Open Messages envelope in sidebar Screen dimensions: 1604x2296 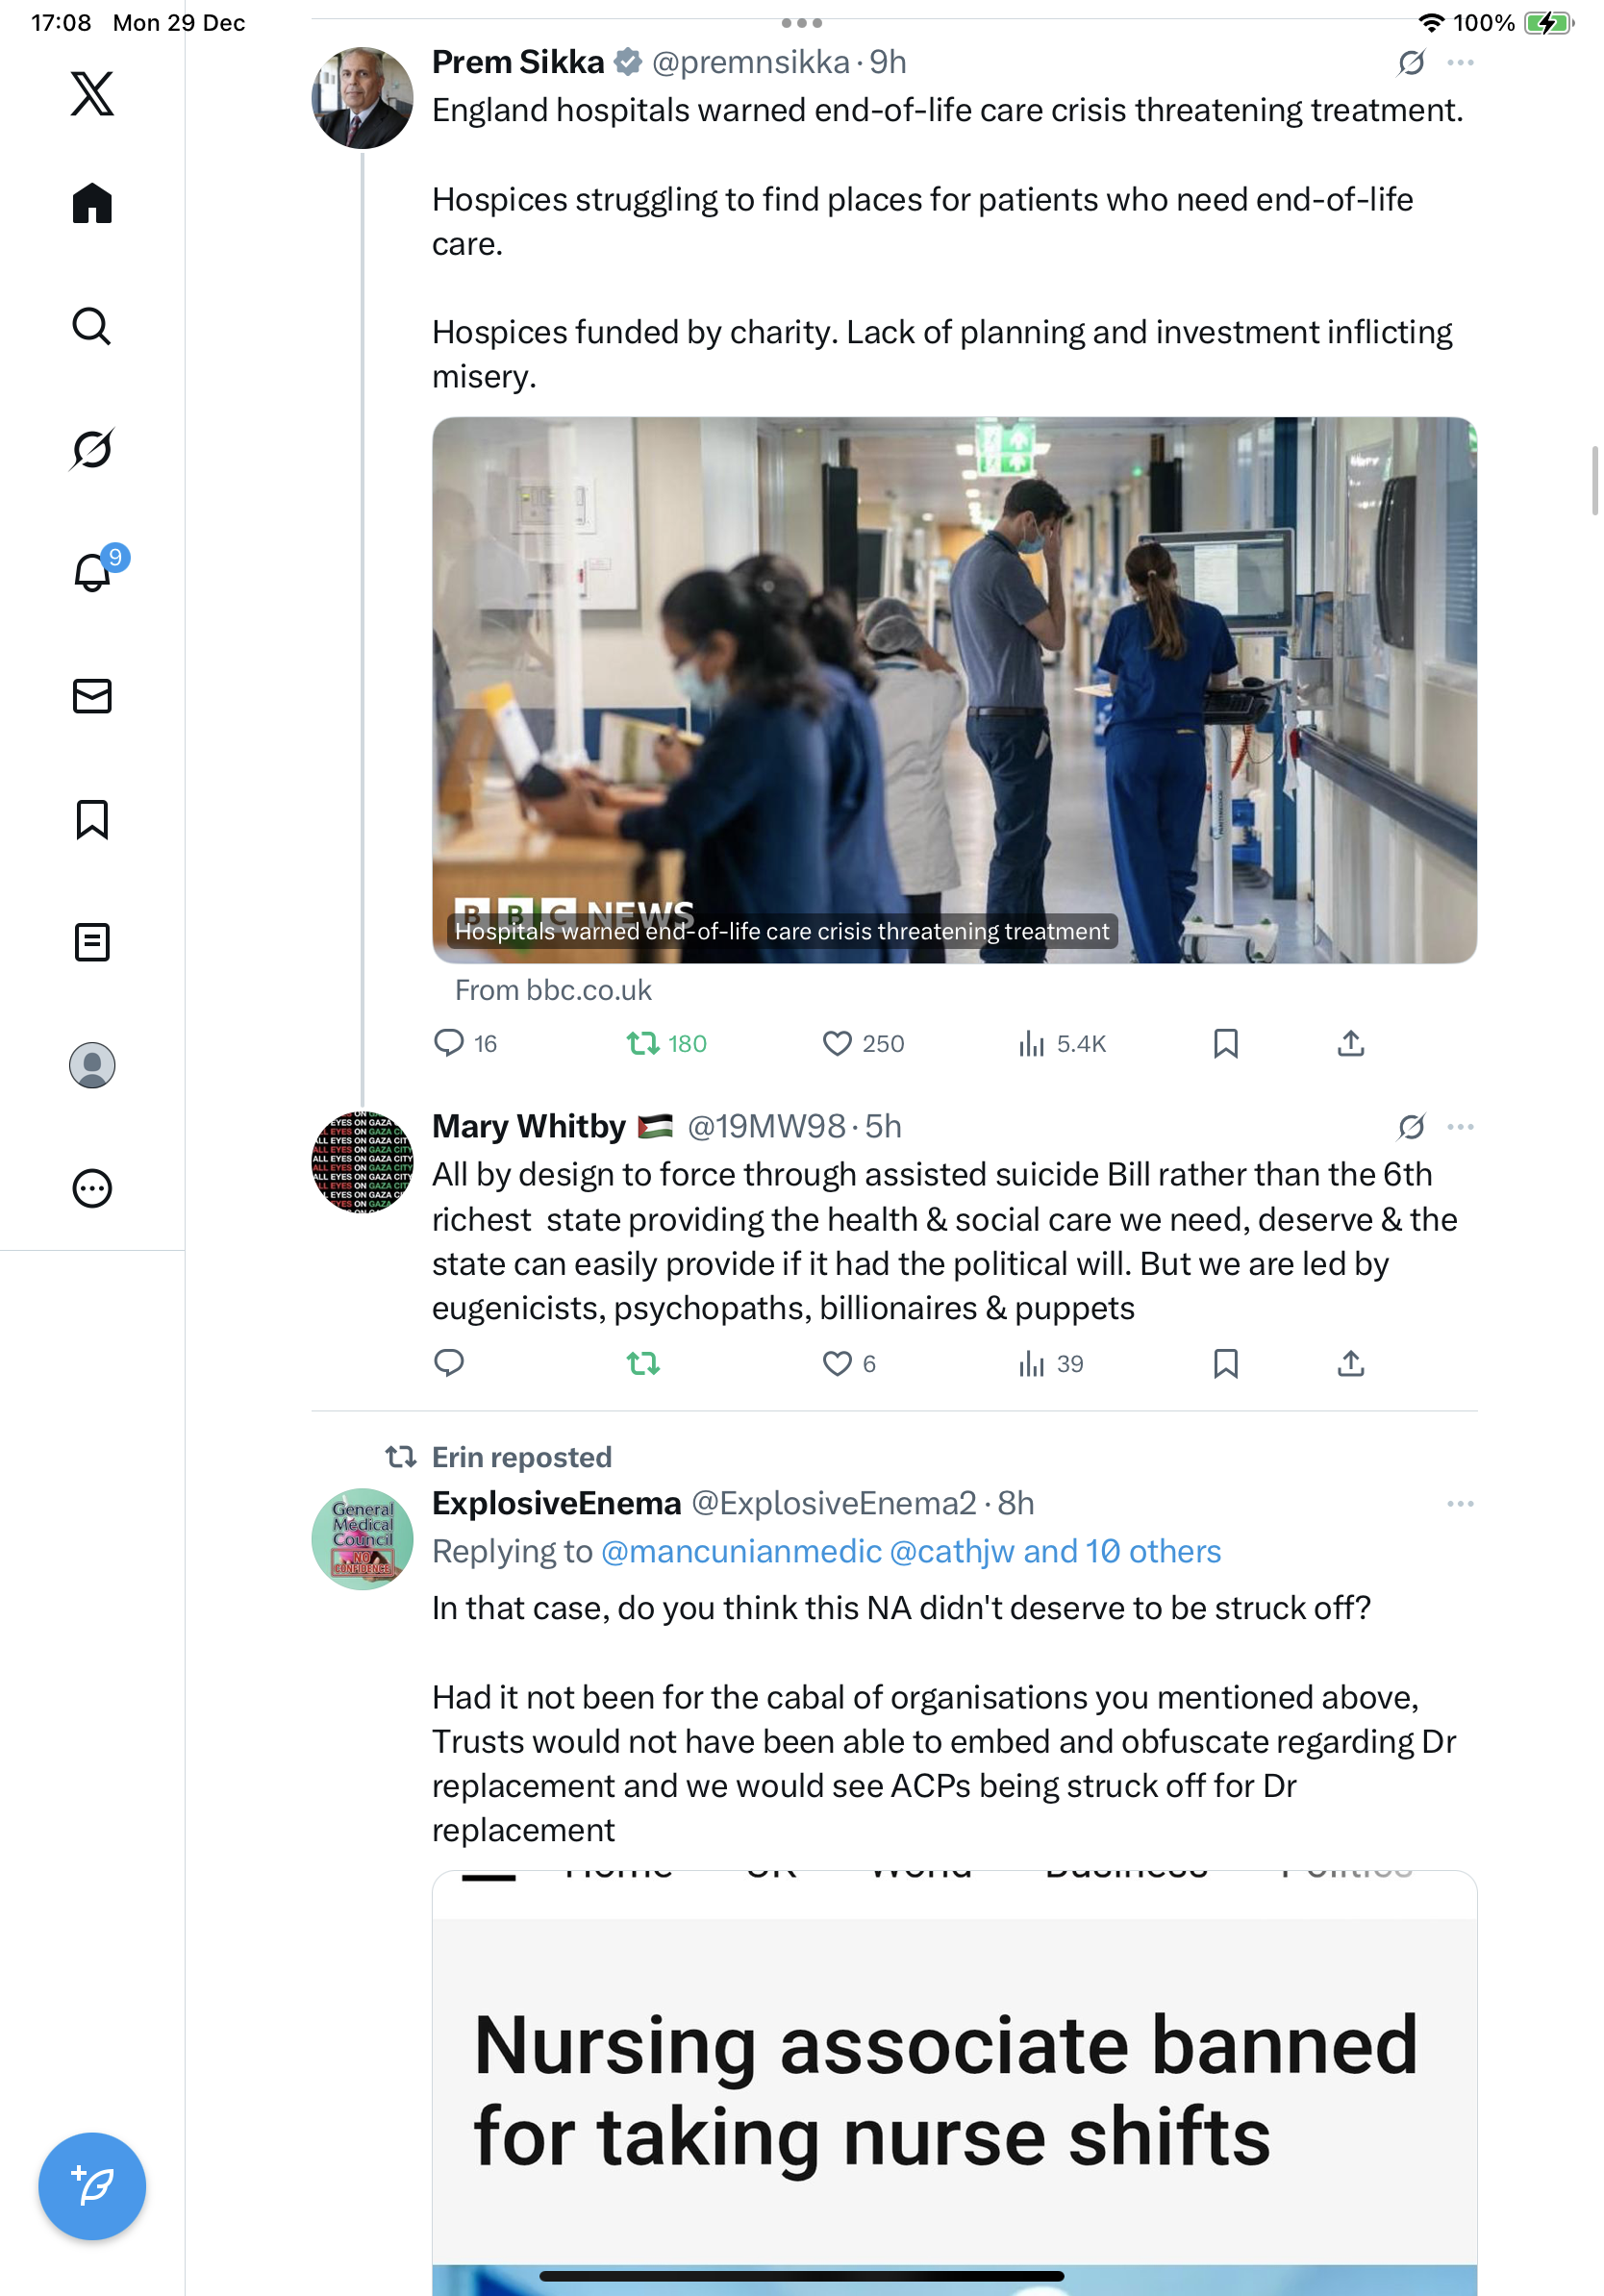92,696
